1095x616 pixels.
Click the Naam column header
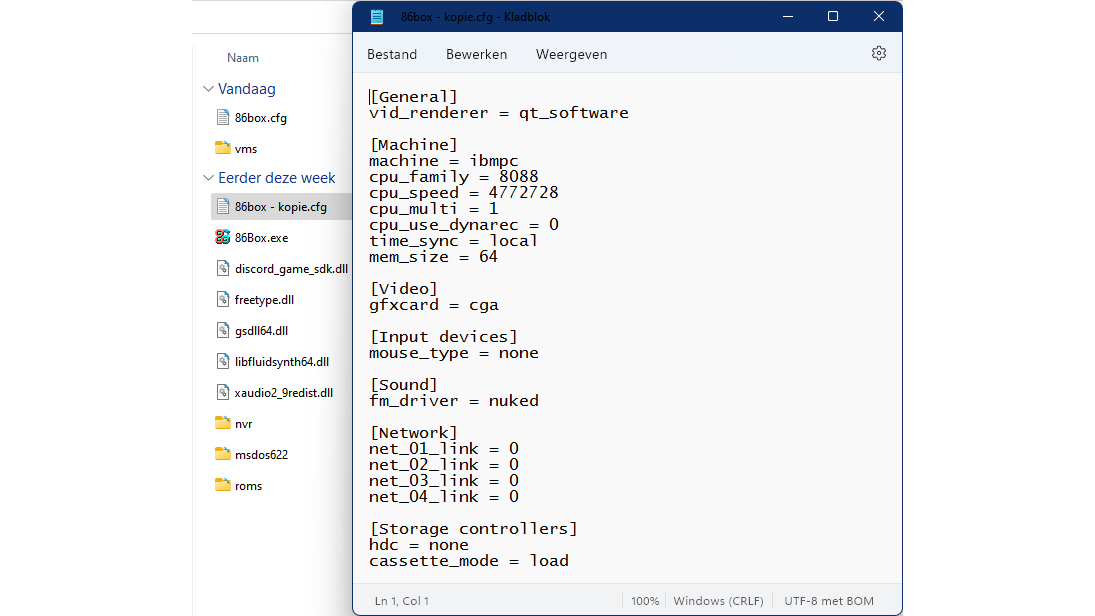tap(243, 58)
